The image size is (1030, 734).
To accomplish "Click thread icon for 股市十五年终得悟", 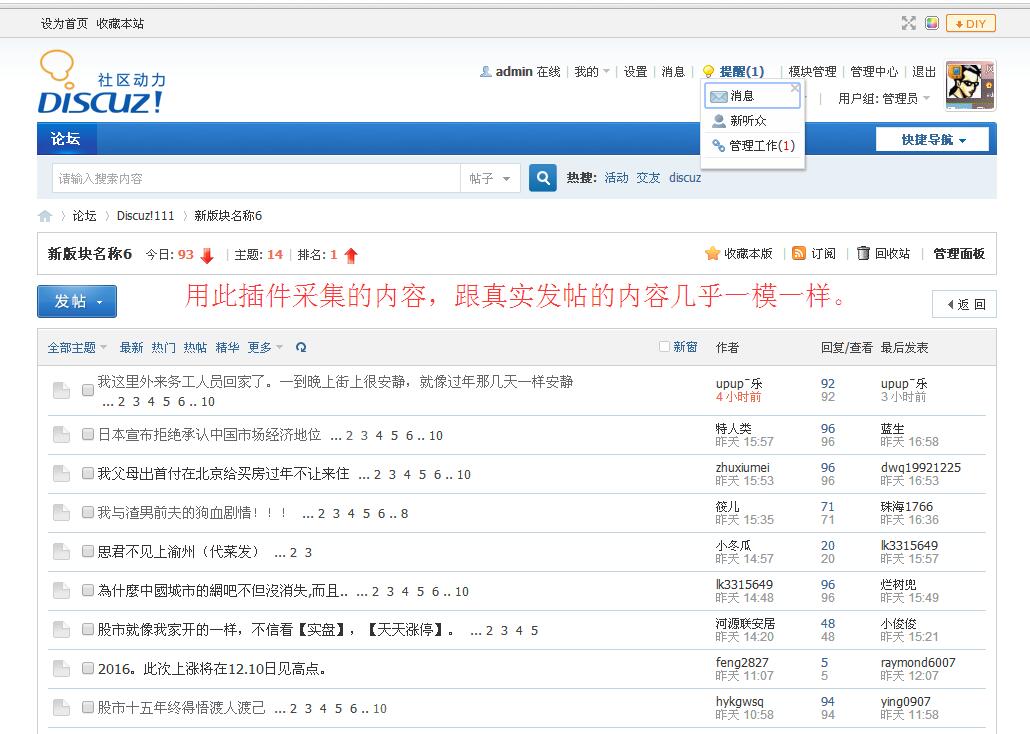I will pyautogui.click(x=62, y=708).
